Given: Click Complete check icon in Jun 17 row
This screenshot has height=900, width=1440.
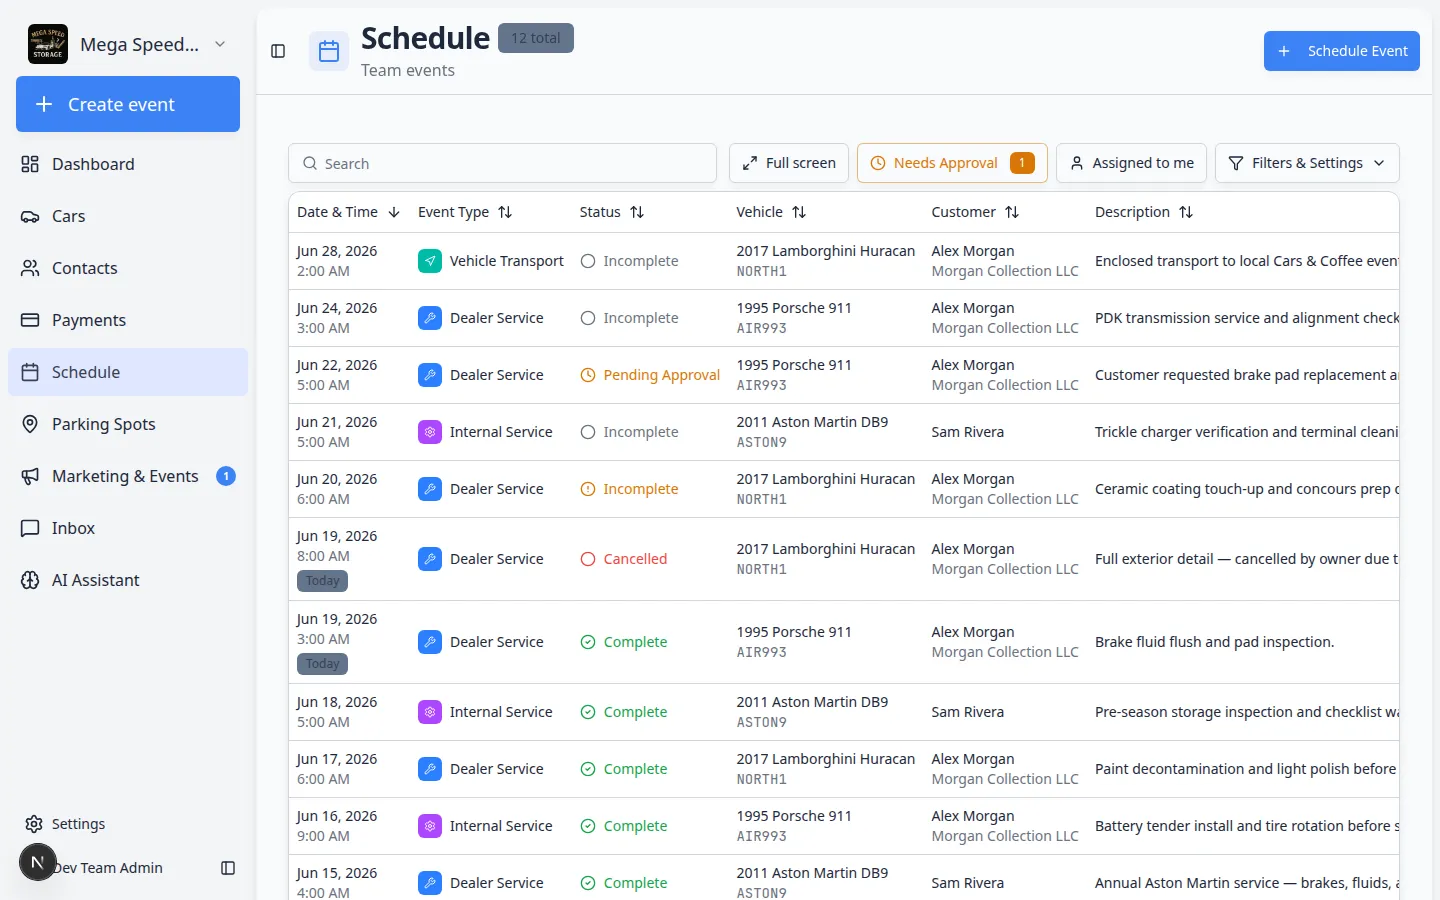Looking at the screenshot, I should point(588,769).
